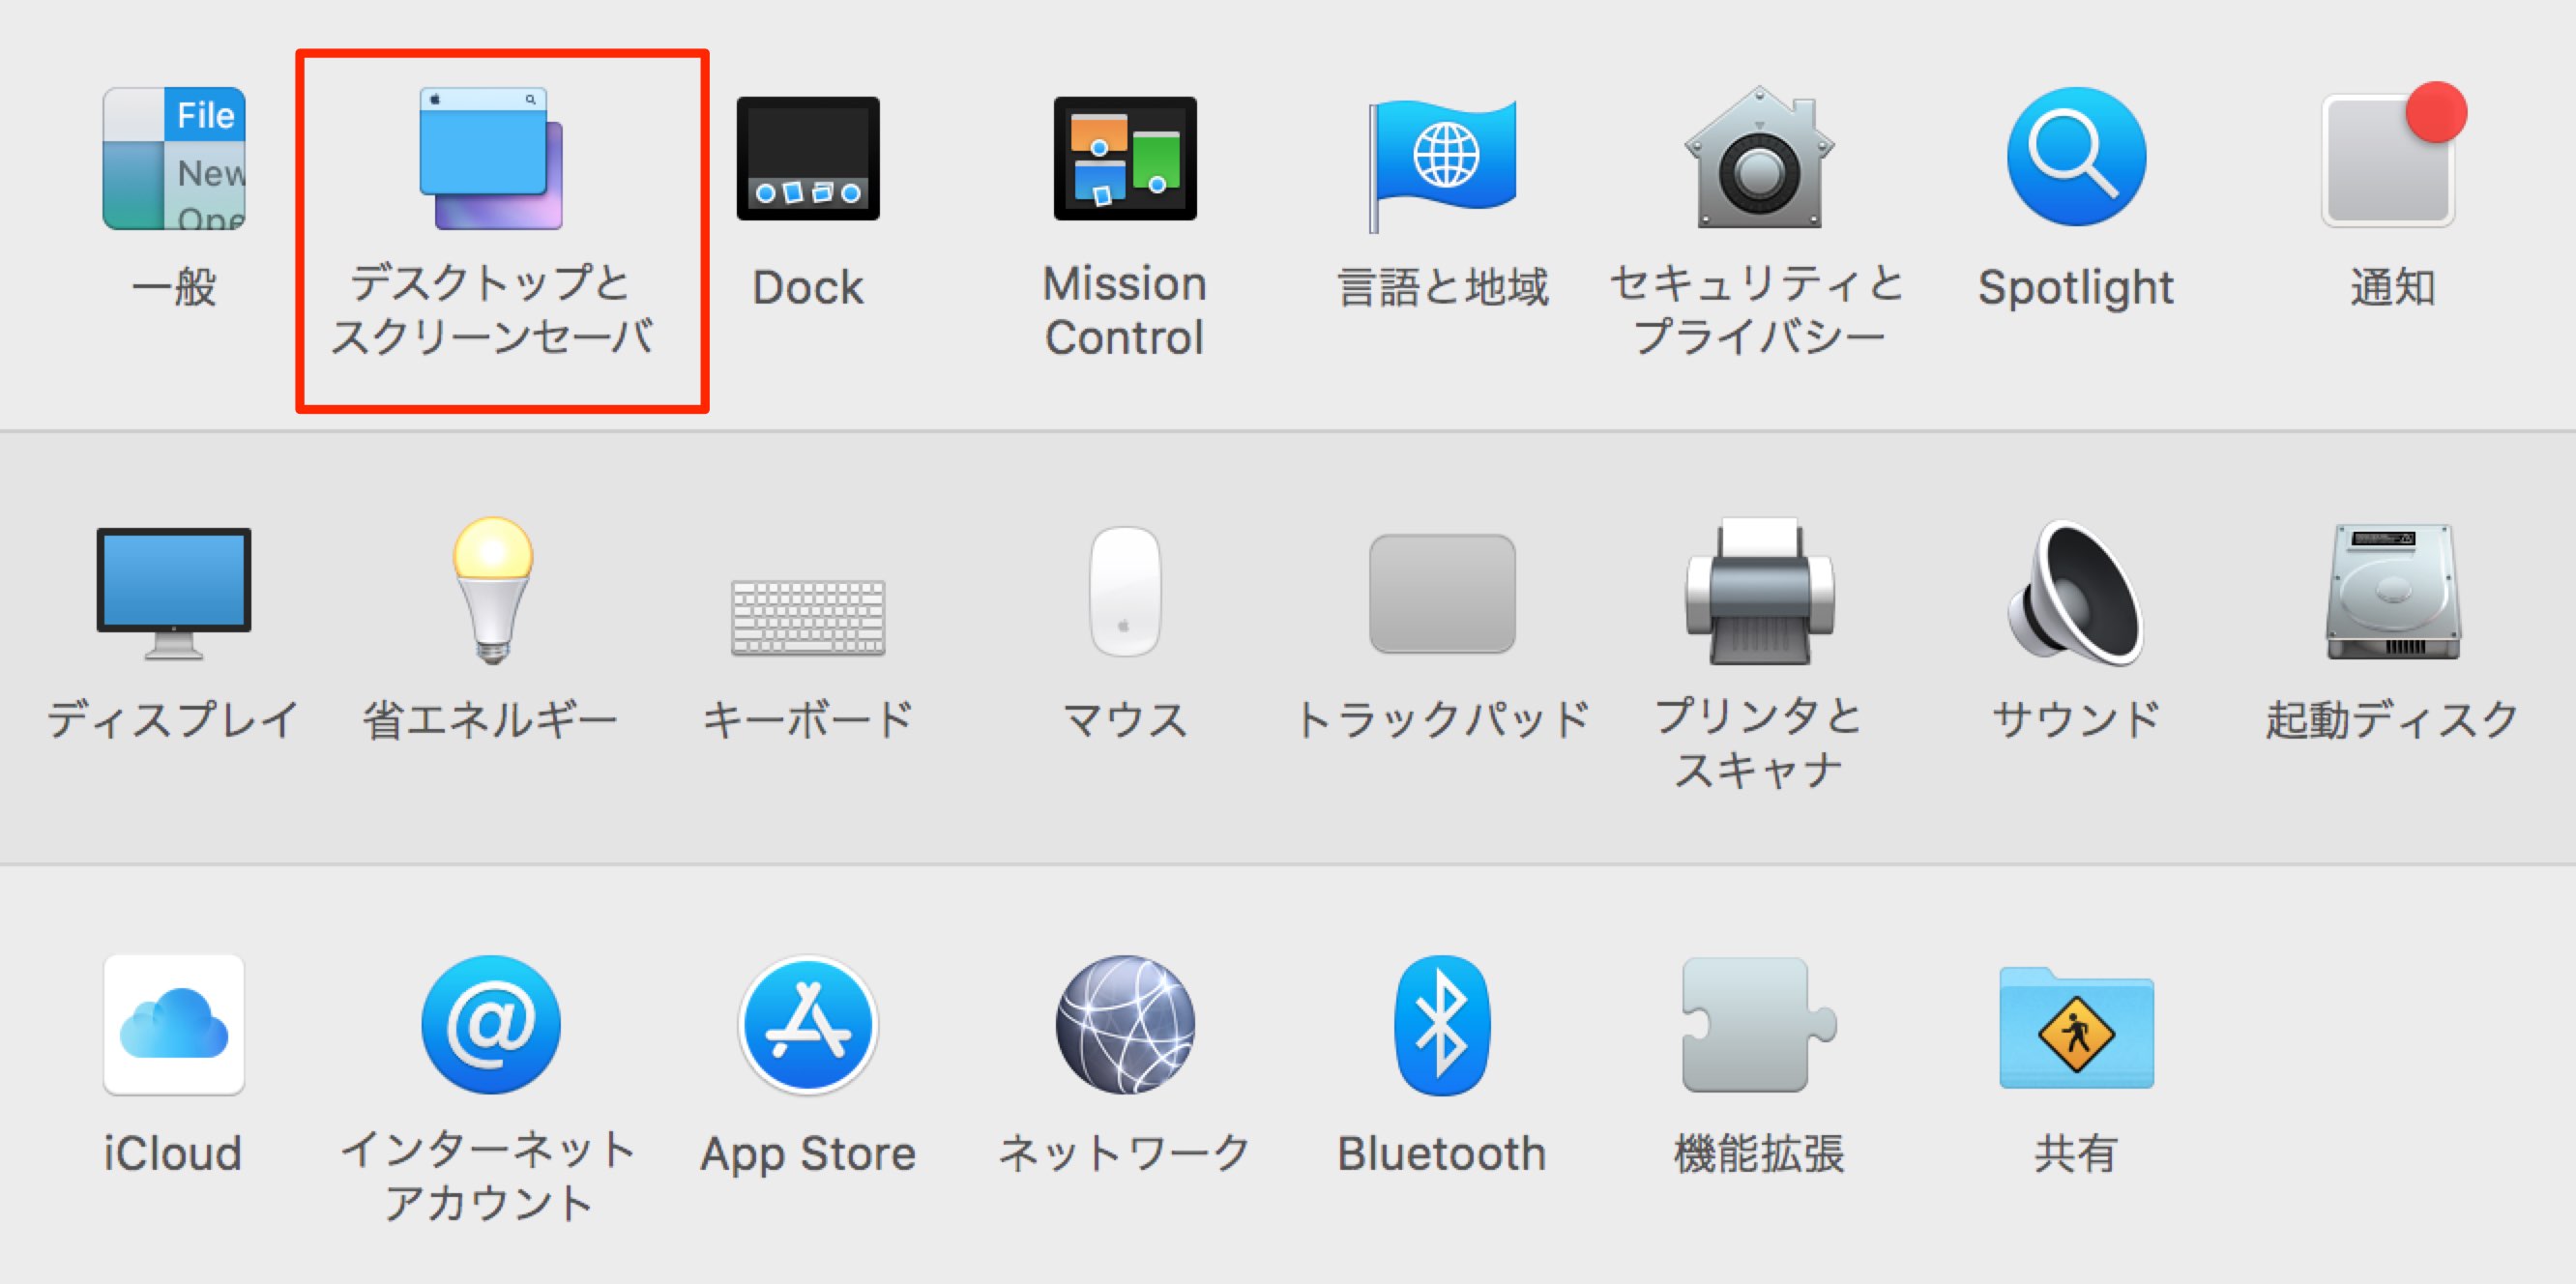This screenshot has height=1284, width=2576.
Task: Click the '言語と地域' text label
Action: (1442, 288)
